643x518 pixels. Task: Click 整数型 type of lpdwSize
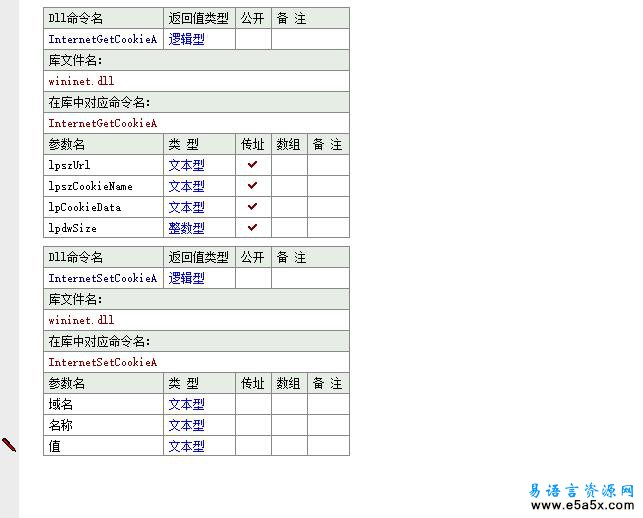coord(187,228)
